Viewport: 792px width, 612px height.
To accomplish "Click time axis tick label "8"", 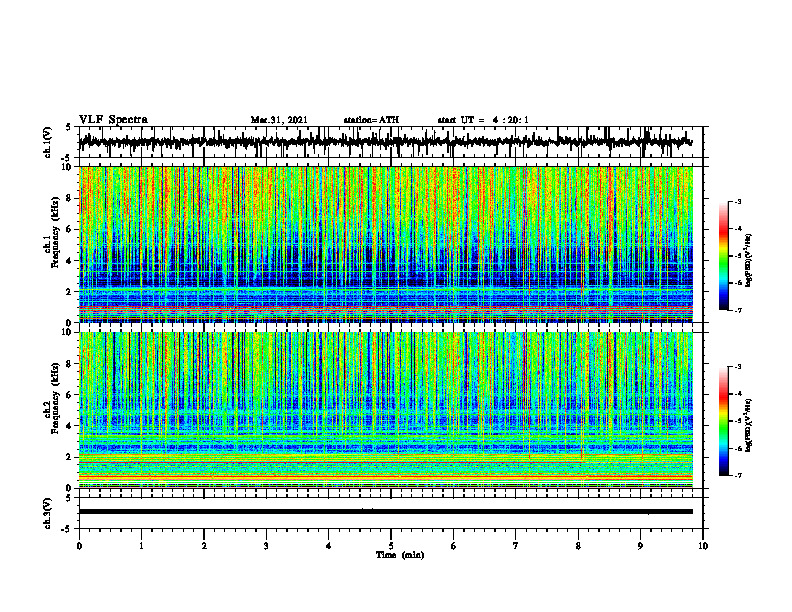I will coord(578,546).
